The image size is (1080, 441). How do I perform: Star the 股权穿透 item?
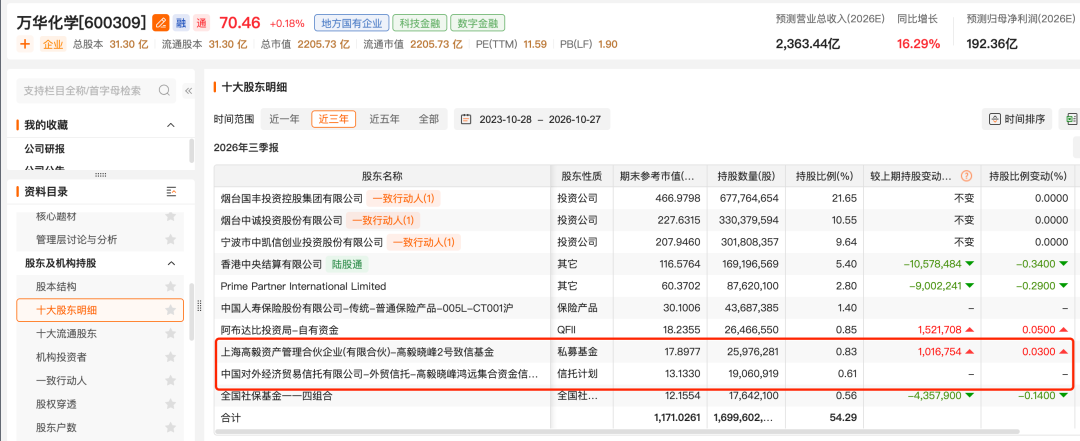[170, 404]
